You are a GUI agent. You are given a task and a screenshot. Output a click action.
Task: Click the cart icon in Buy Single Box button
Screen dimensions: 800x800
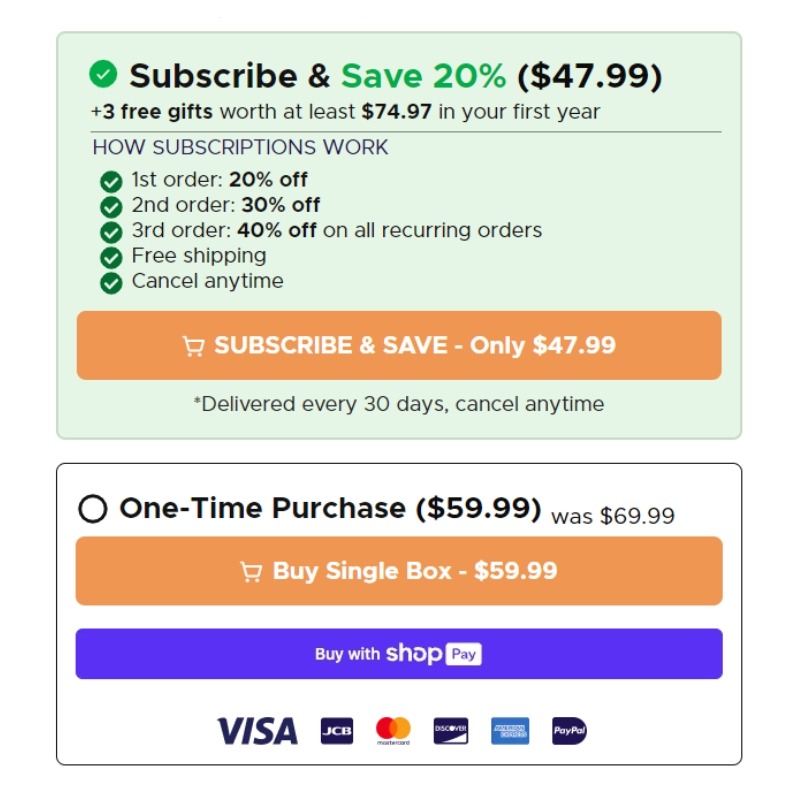[251, 572]
